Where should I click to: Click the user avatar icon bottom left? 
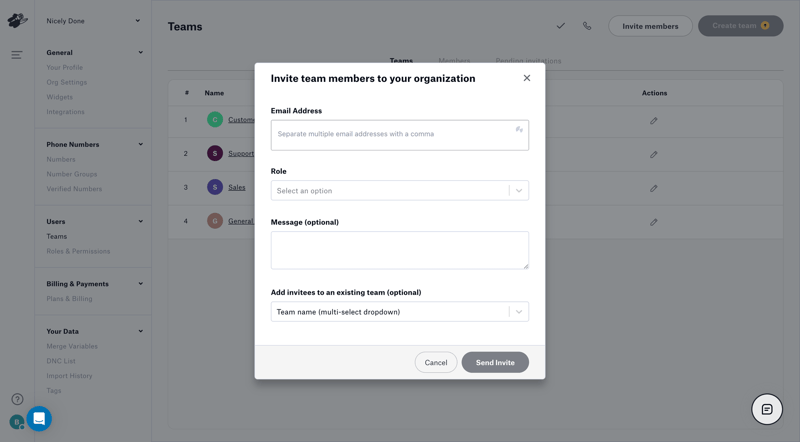16,422
